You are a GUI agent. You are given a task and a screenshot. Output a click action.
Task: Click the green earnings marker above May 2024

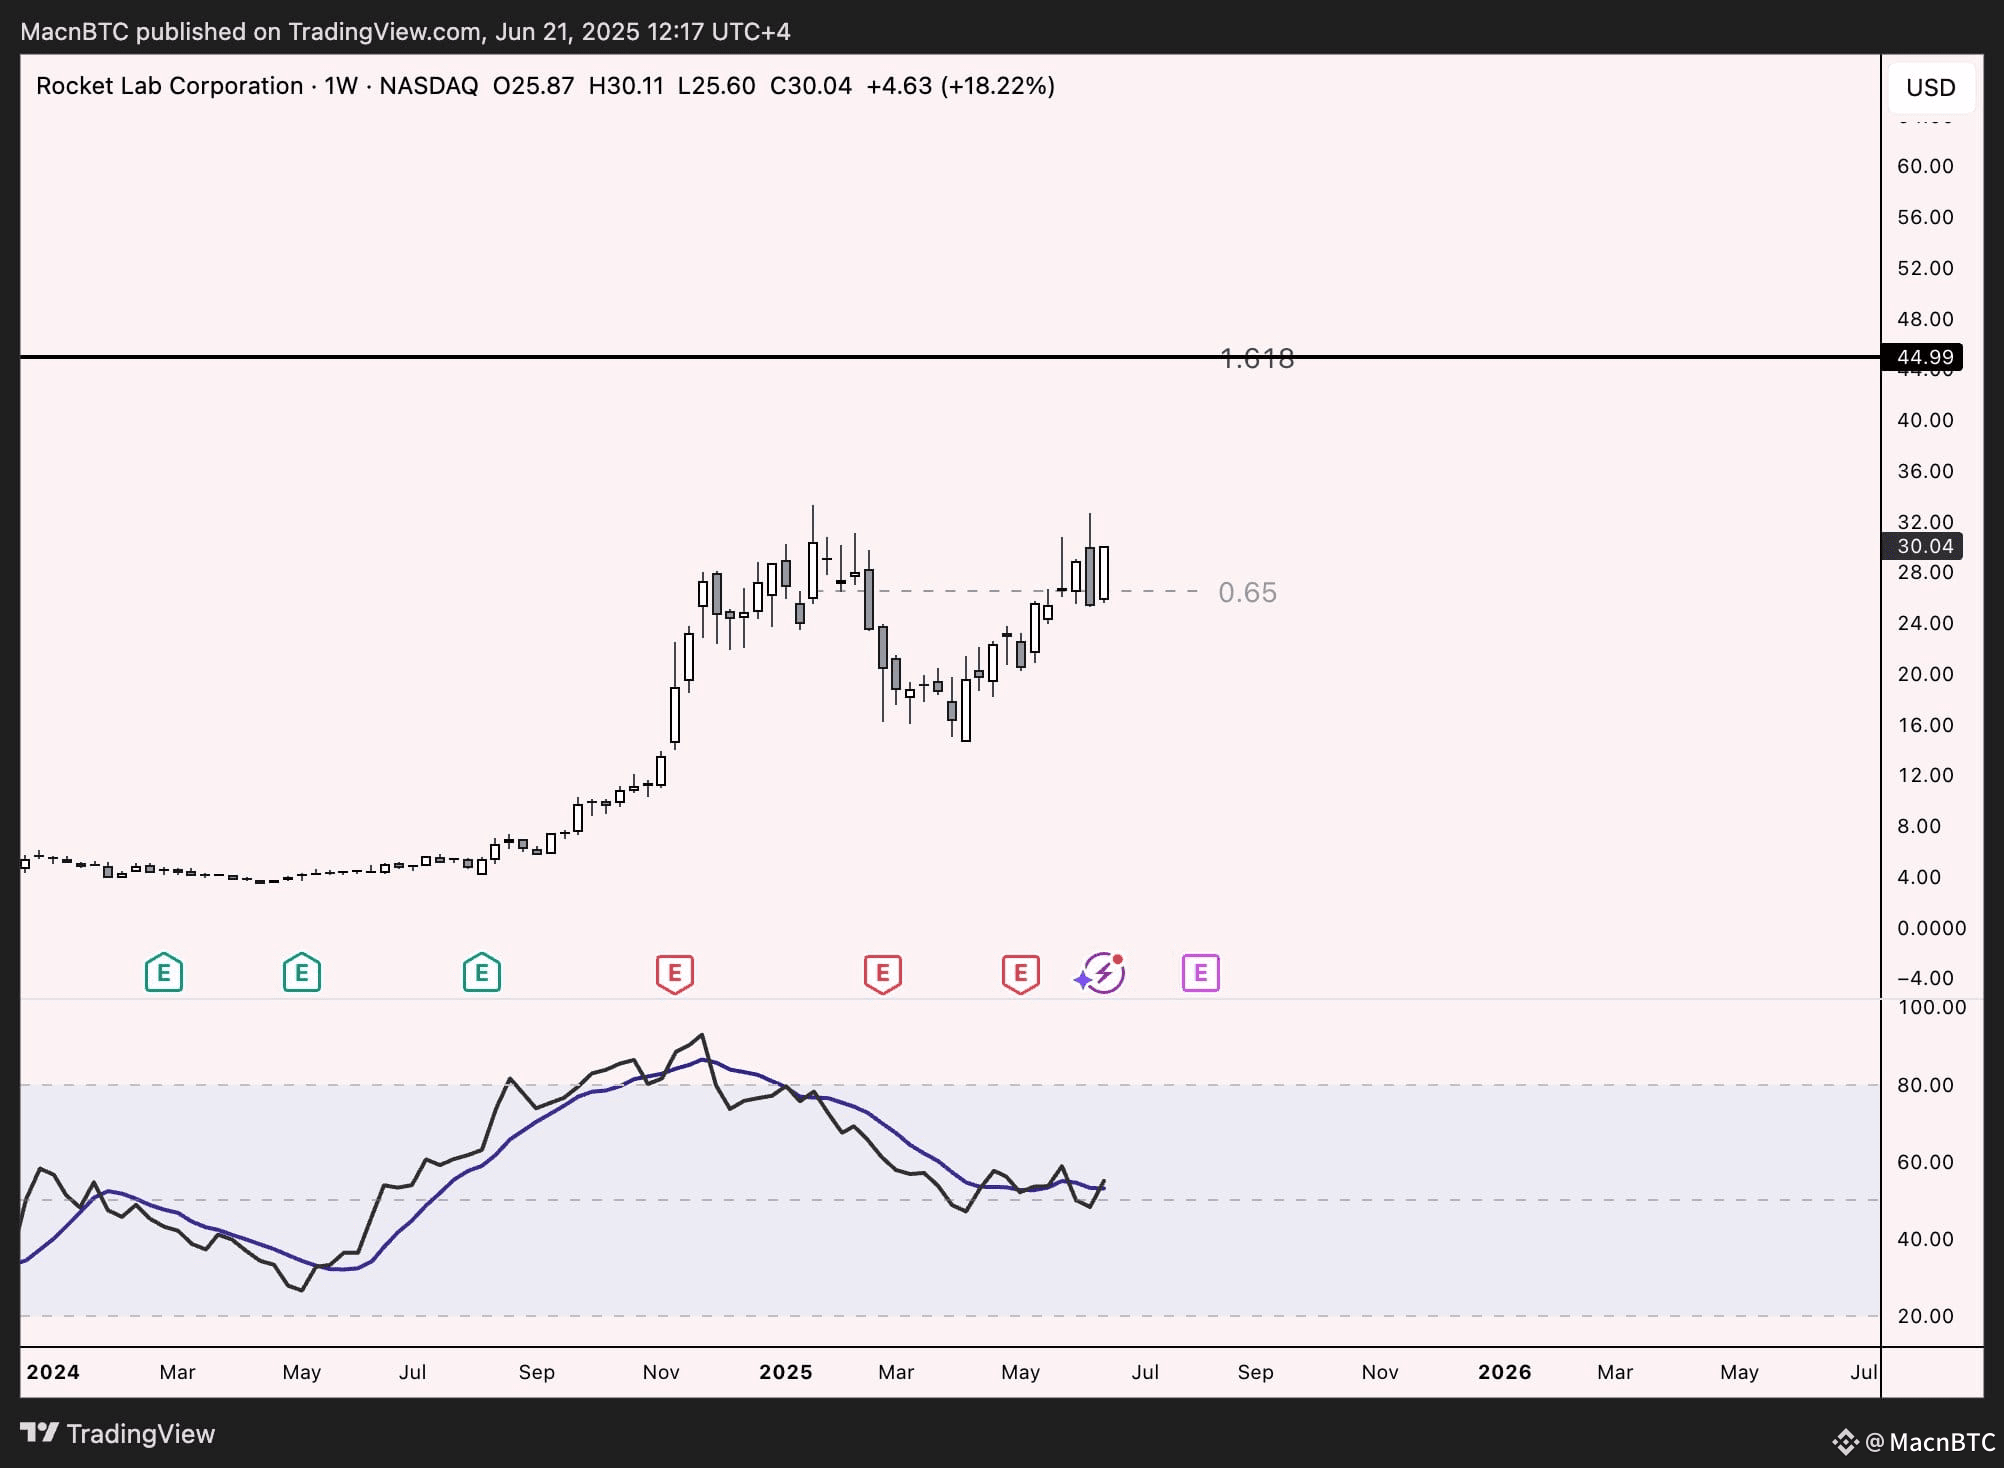tap(302, 972)
